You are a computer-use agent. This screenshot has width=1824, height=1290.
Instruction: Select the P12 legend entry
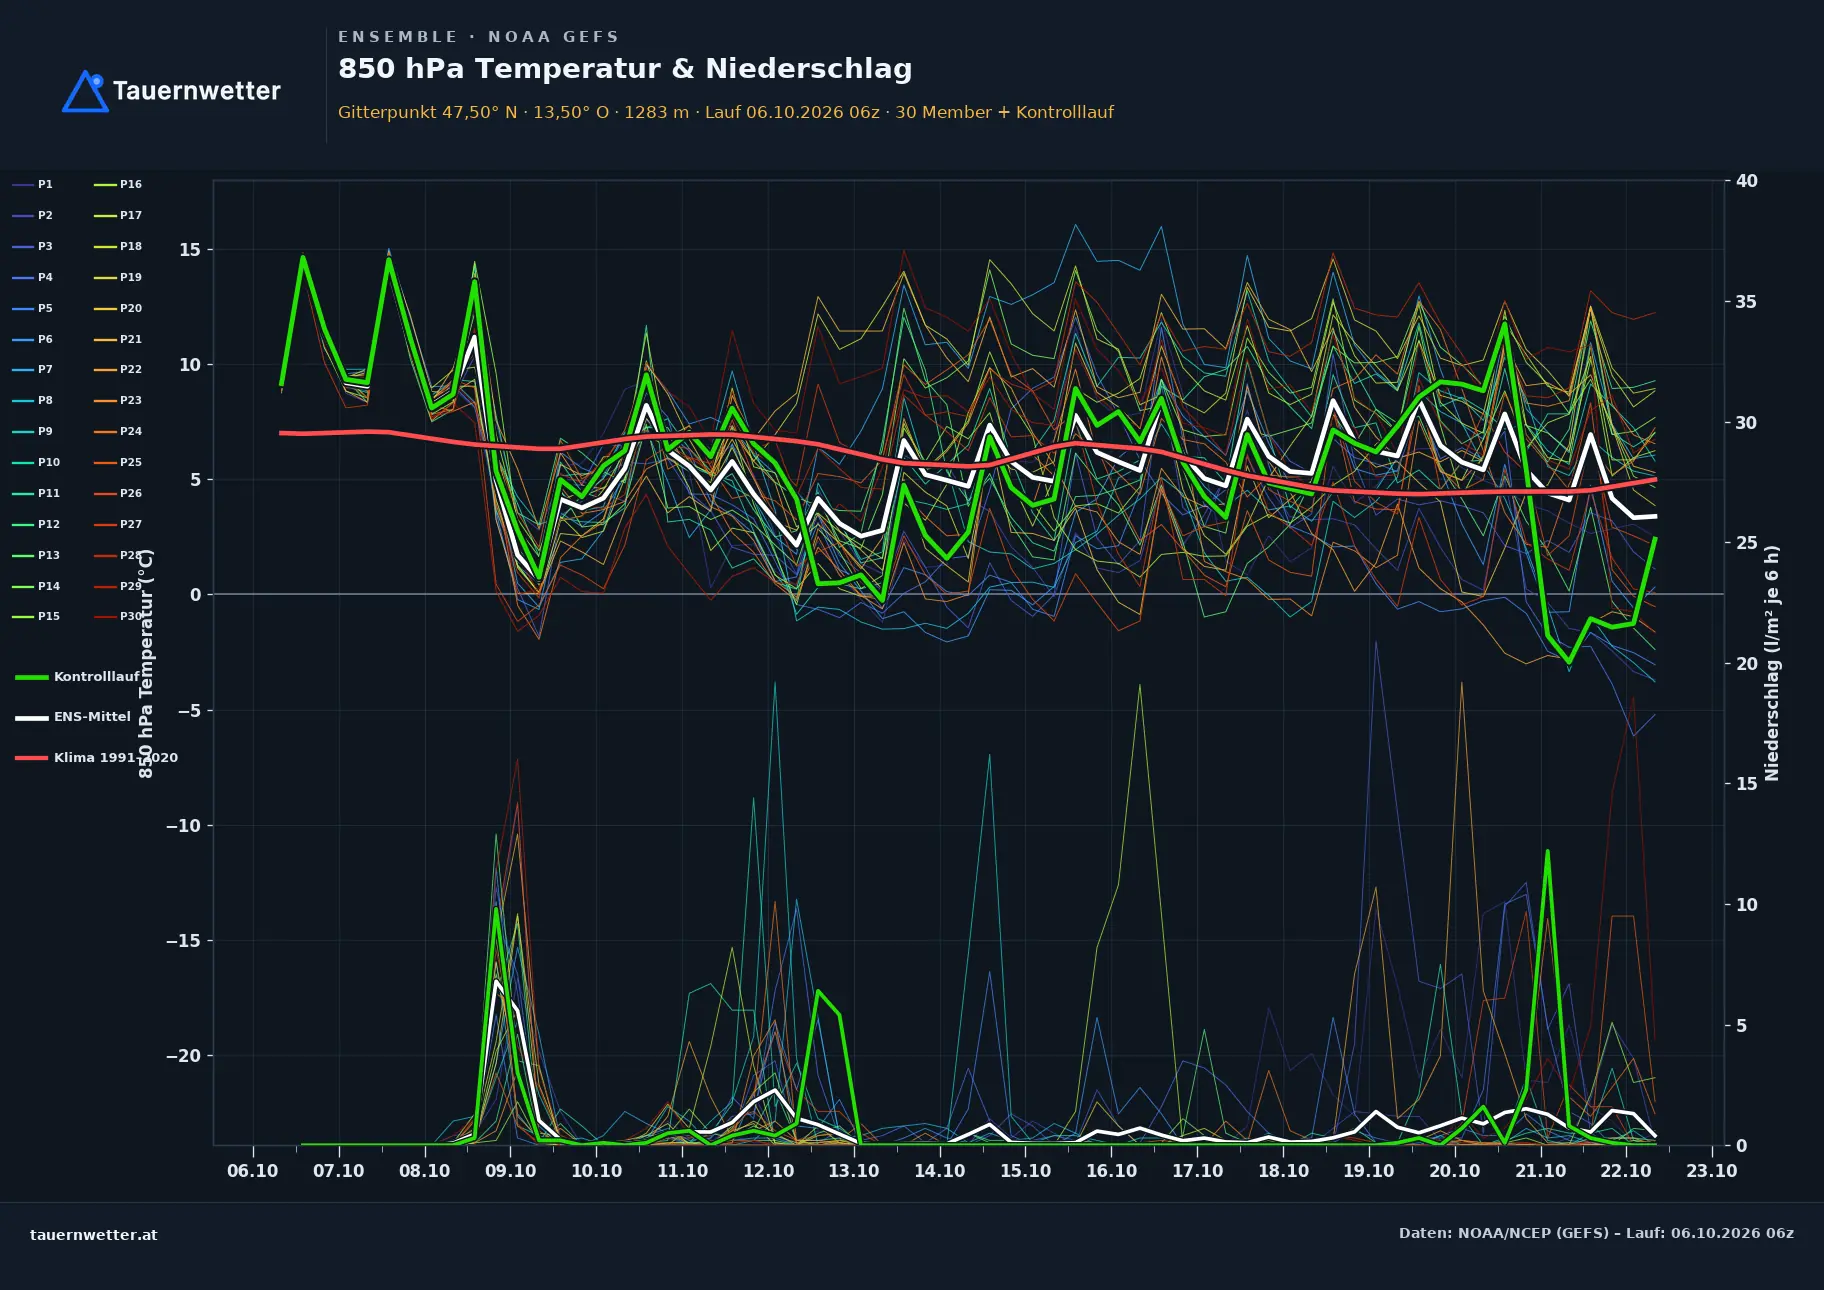pyautogui.click(x=36, y=524)
